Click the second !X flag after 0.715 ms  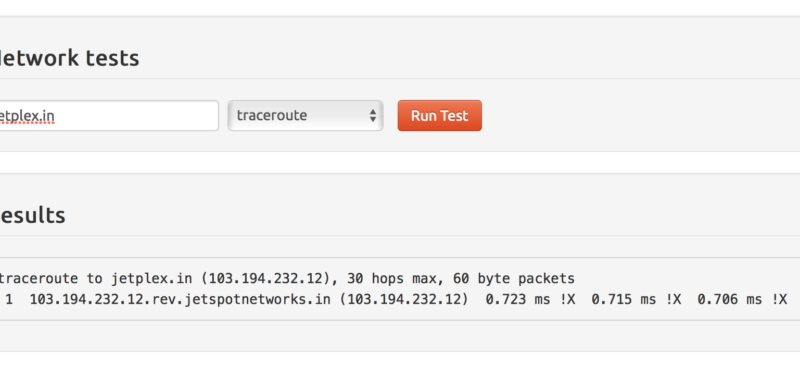click(x=673, y=299)
